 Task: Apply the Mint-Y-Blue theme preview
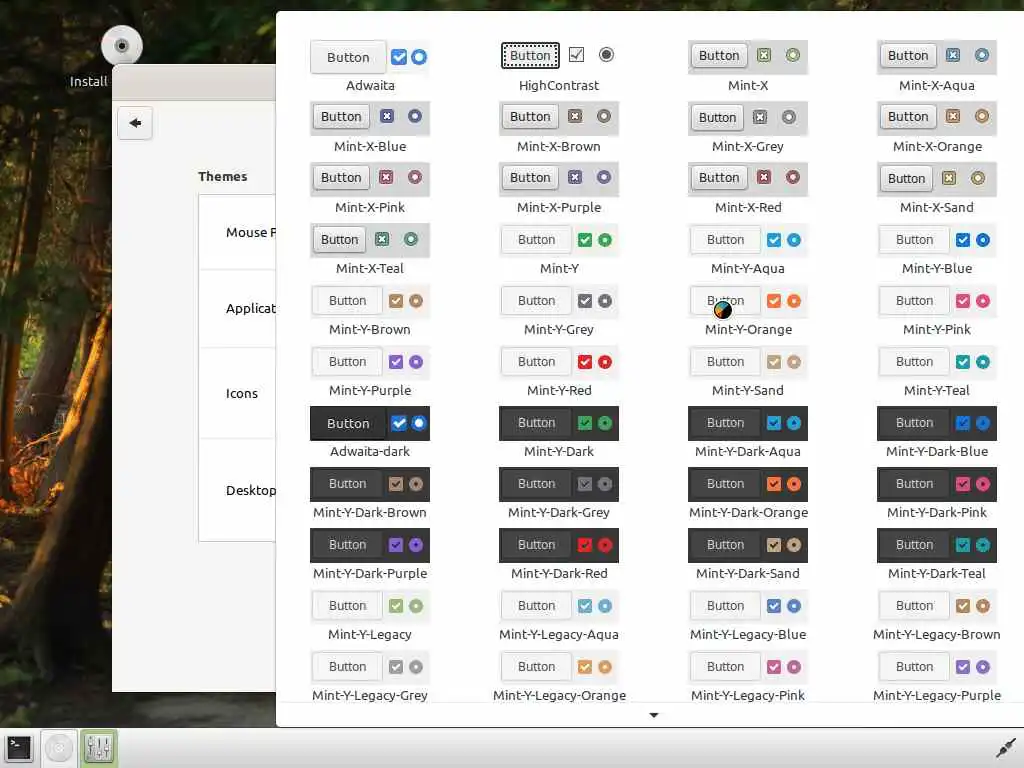(x=936, y=240)
